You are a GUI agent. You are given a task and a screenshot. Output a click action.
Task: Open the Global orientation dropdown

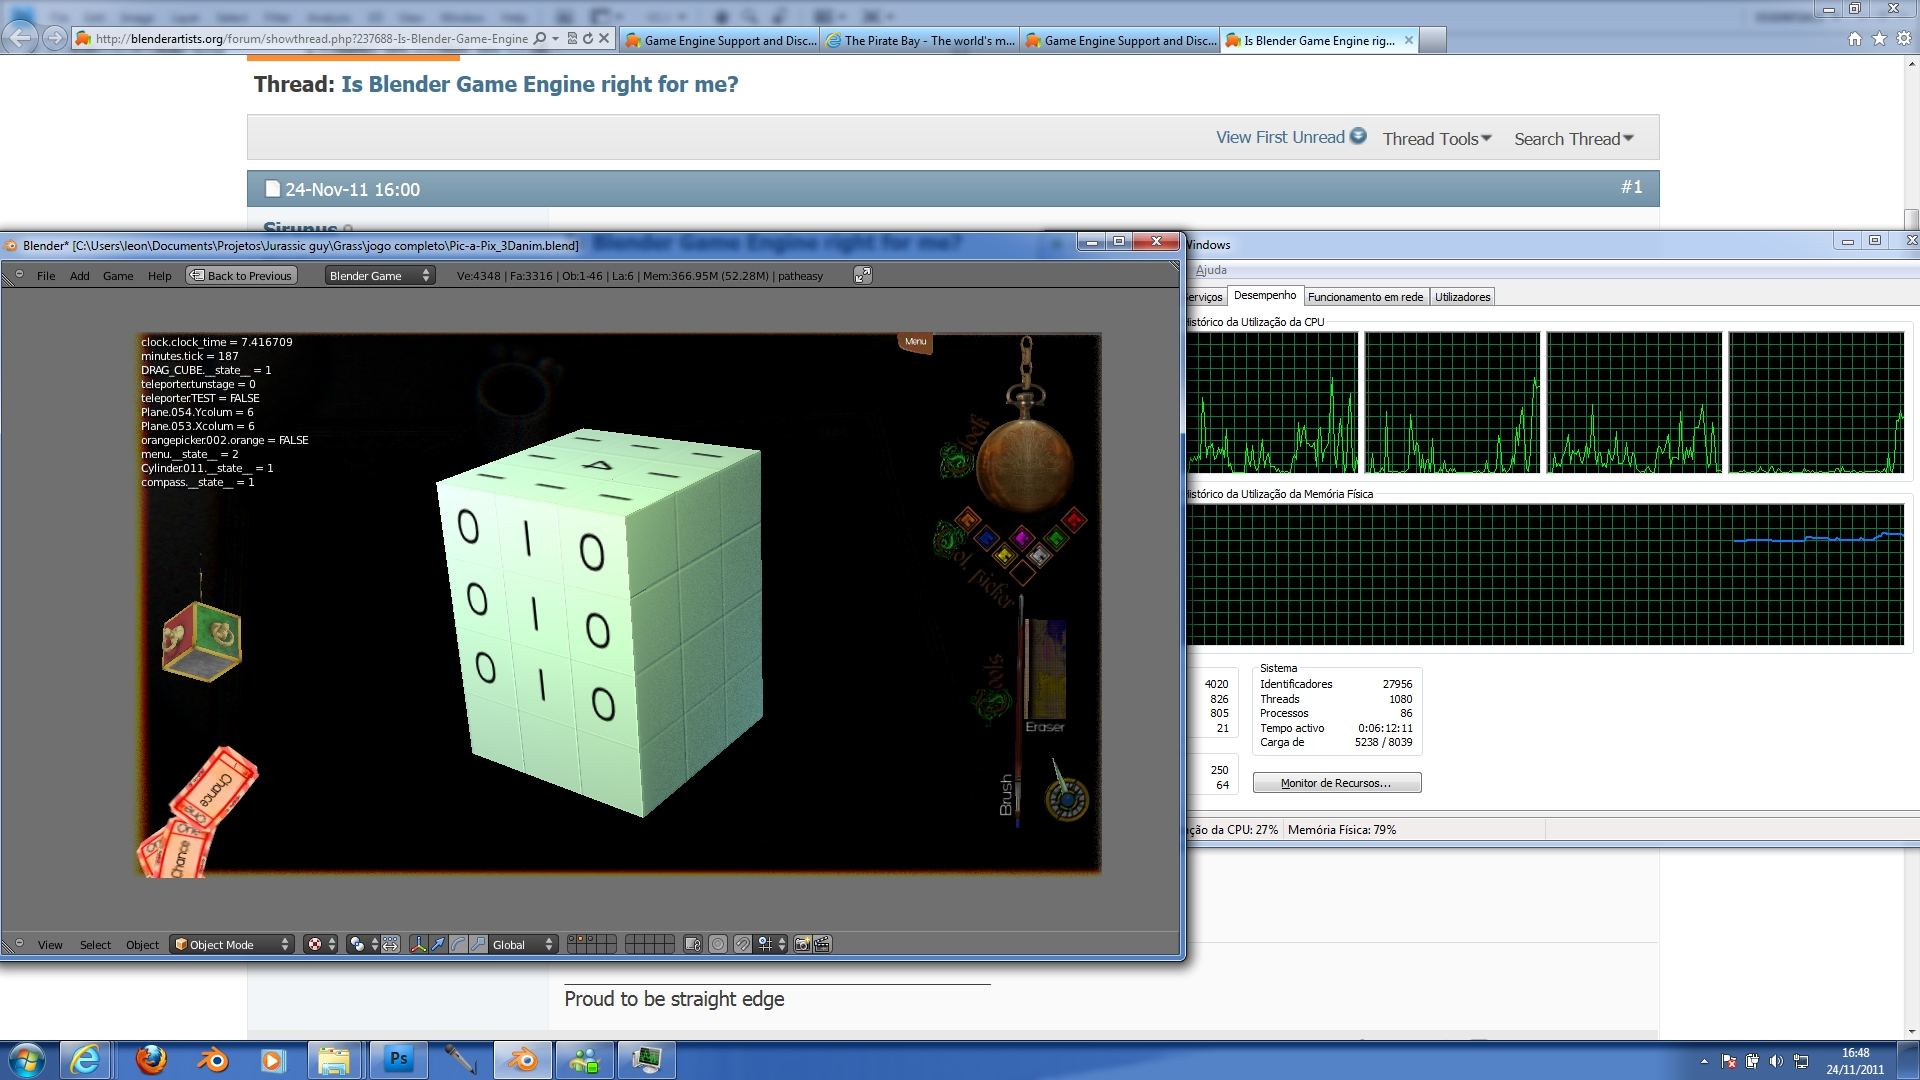point(522,944)
